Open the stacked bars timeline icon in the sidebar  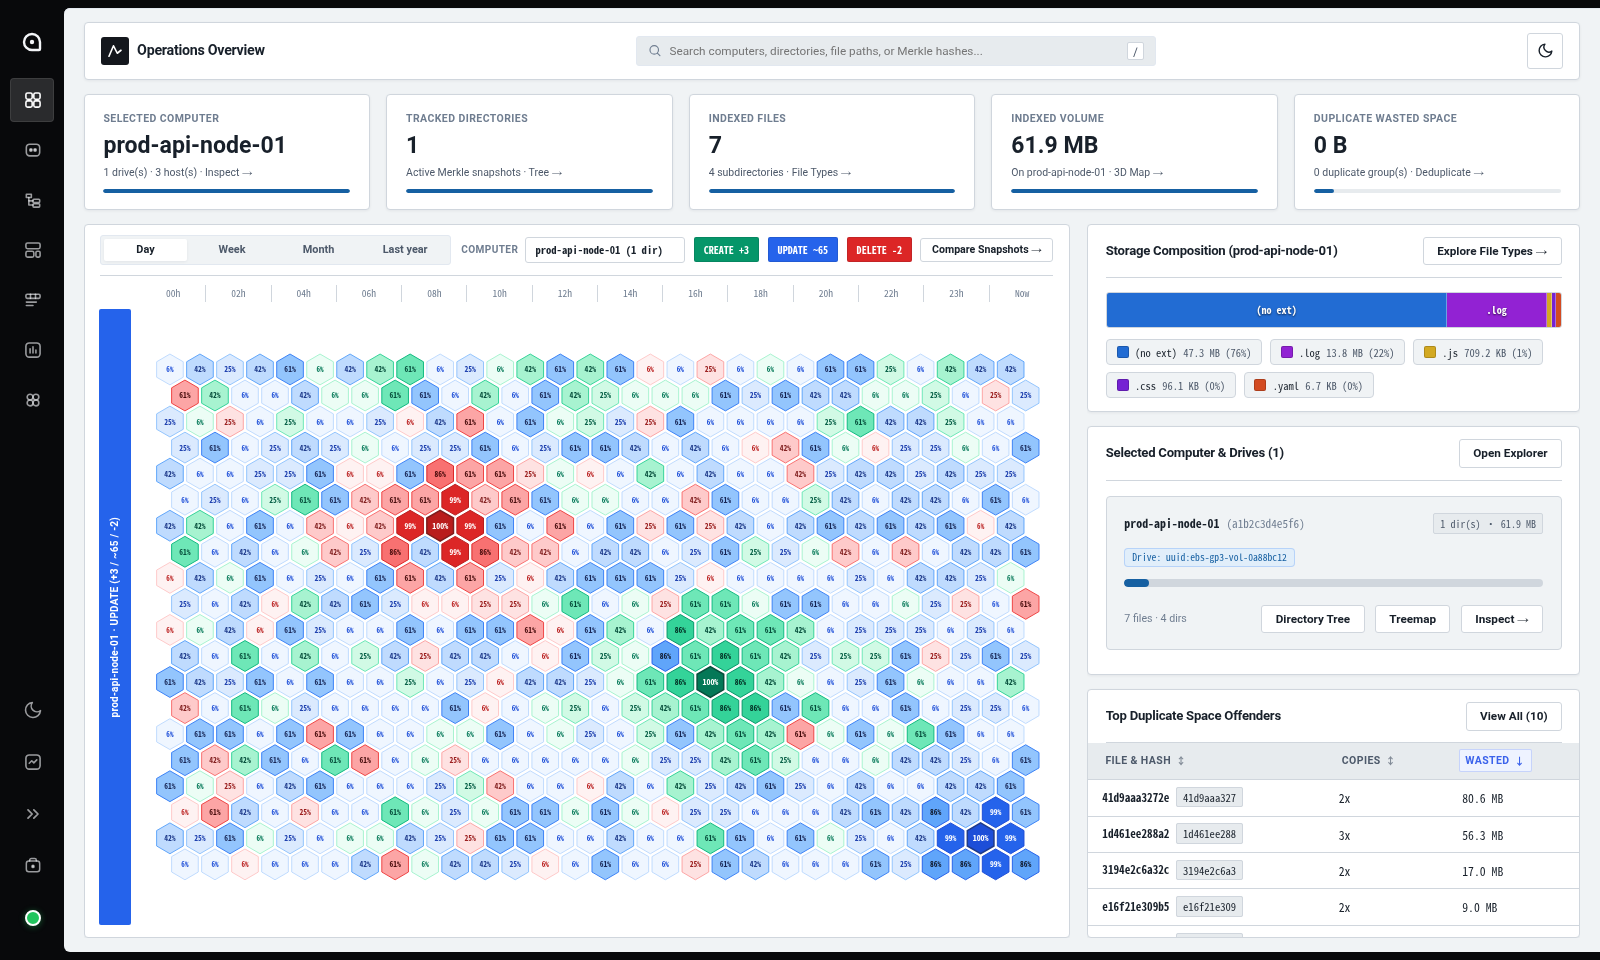(32, 300)
